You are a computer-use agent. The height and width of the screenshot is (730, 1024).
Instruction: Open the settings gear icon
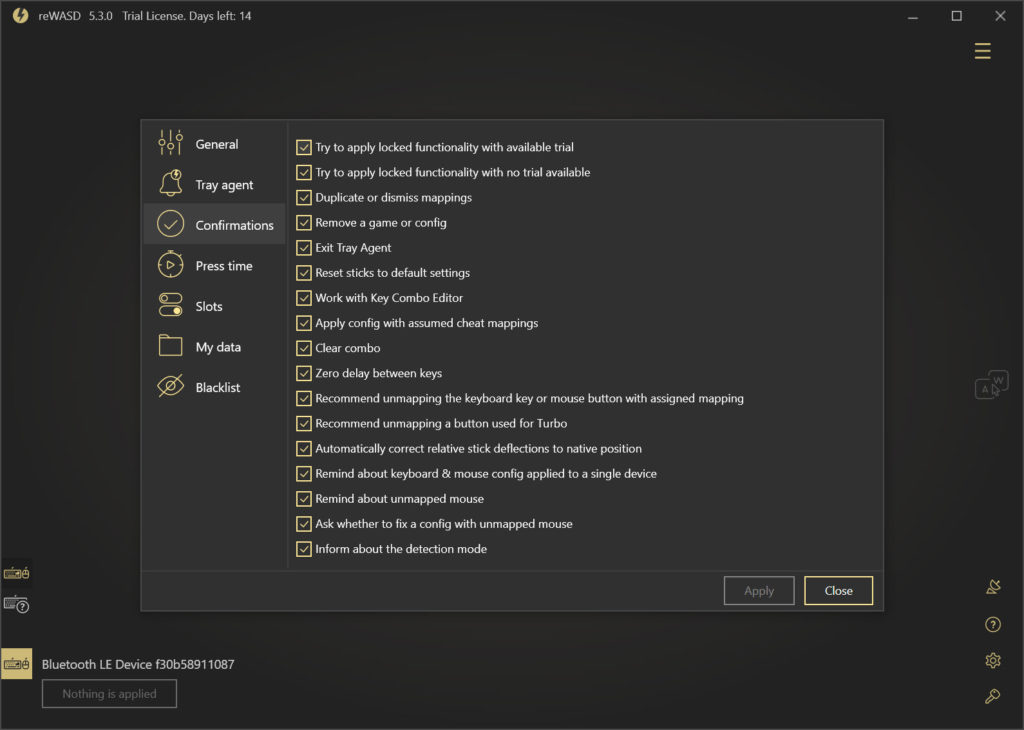[993, 661]
